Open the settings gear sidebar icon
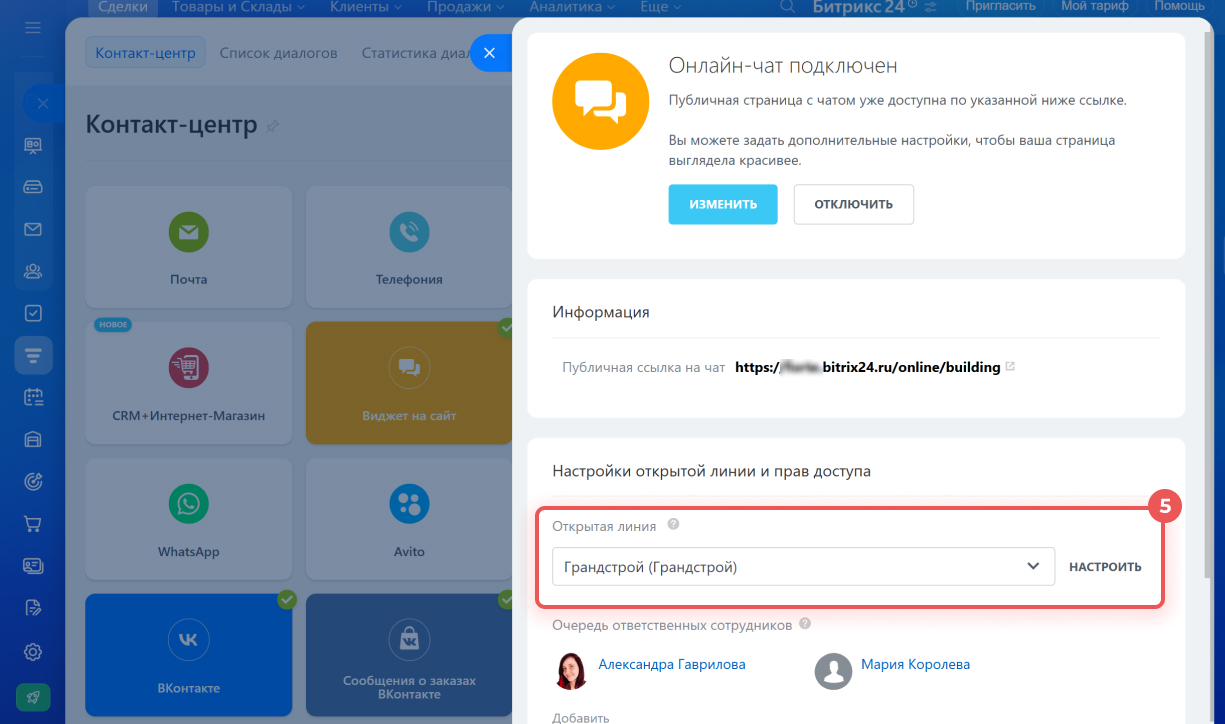The height and width of the screenshot is (724, 1225). [33, 652]
